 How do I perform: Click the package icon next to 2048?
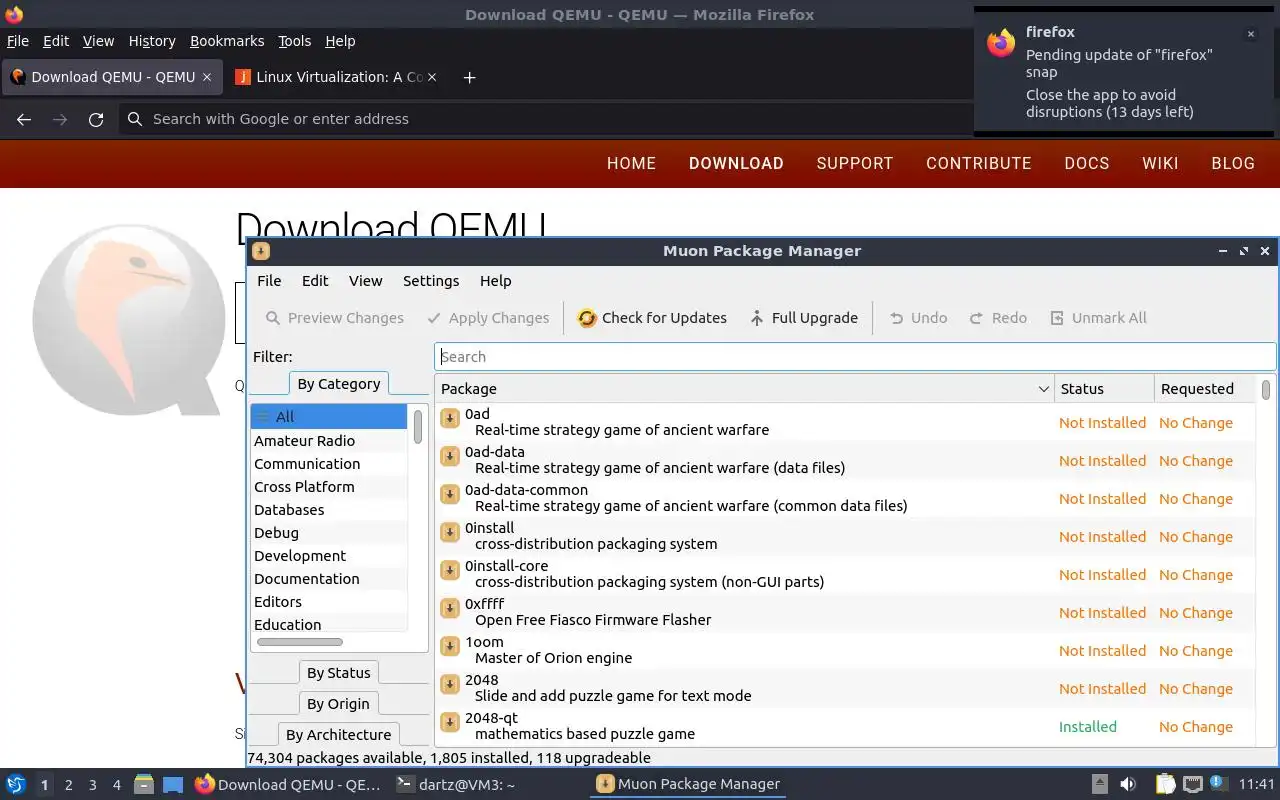pyautogui.click(x=450, y=685)
